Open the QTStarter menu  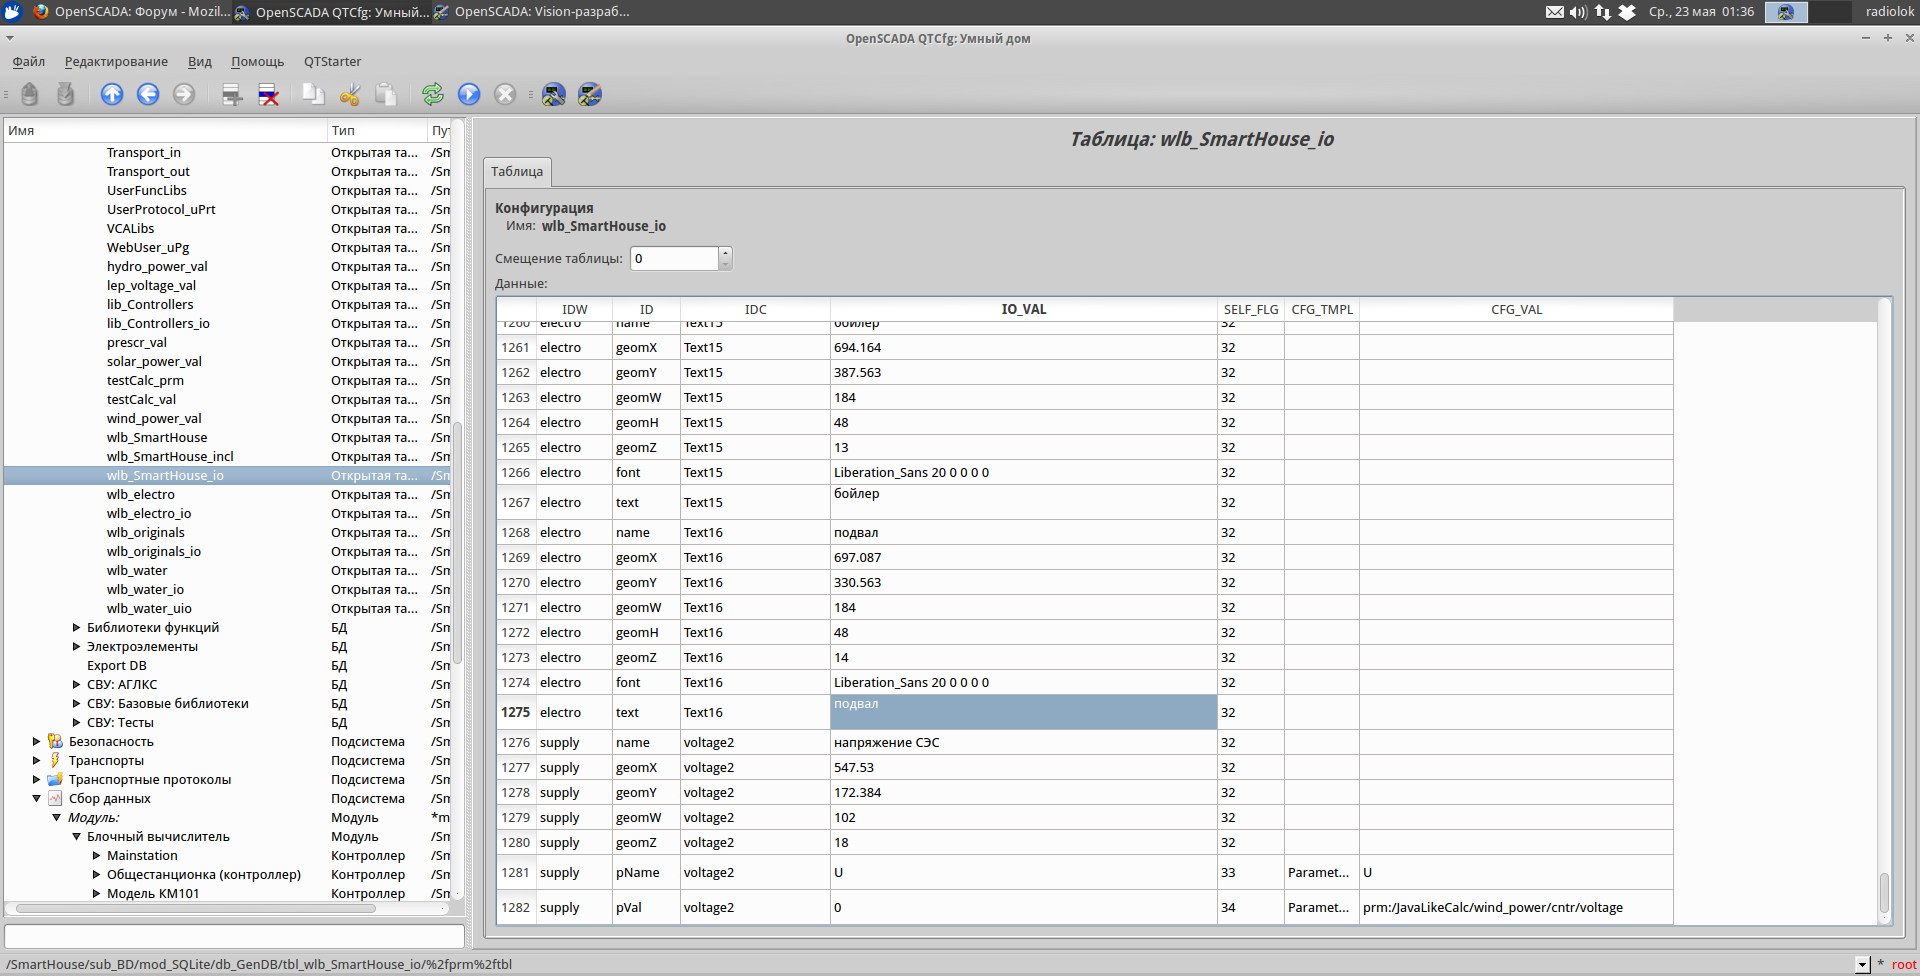coord(332,62)
